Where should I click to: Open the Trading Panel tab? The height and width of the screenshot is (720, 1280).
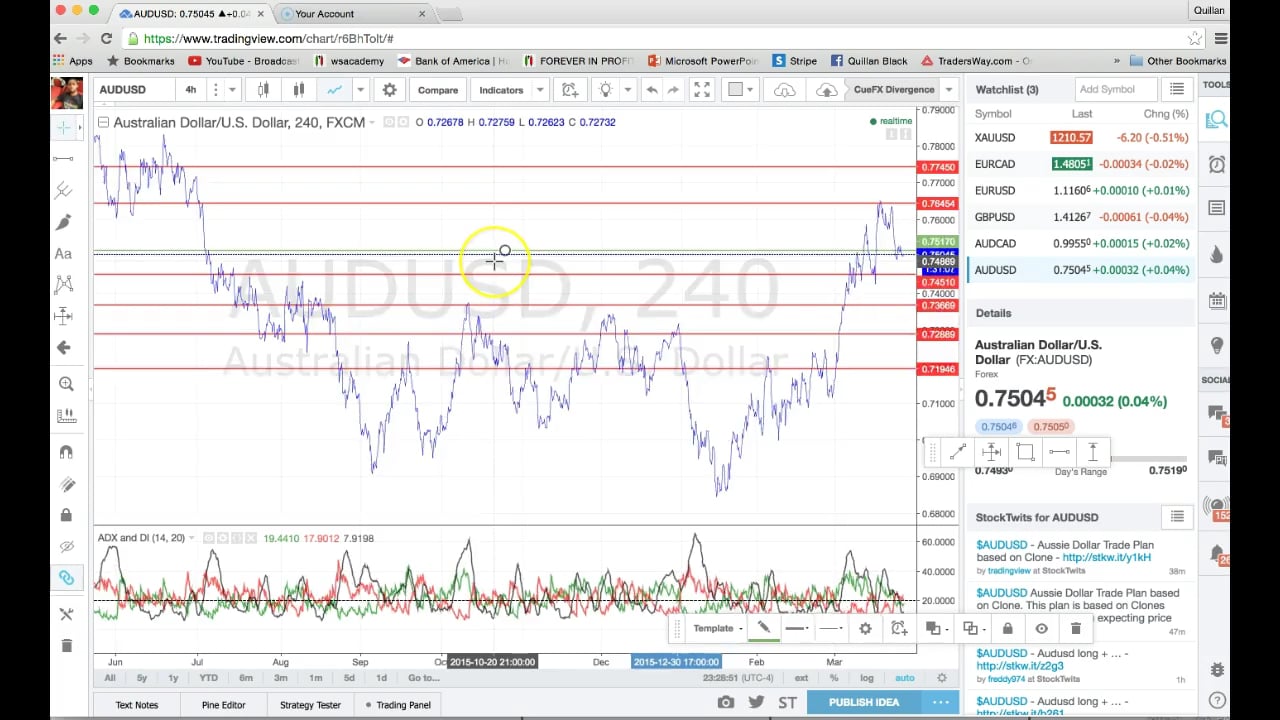pos(398,705)
